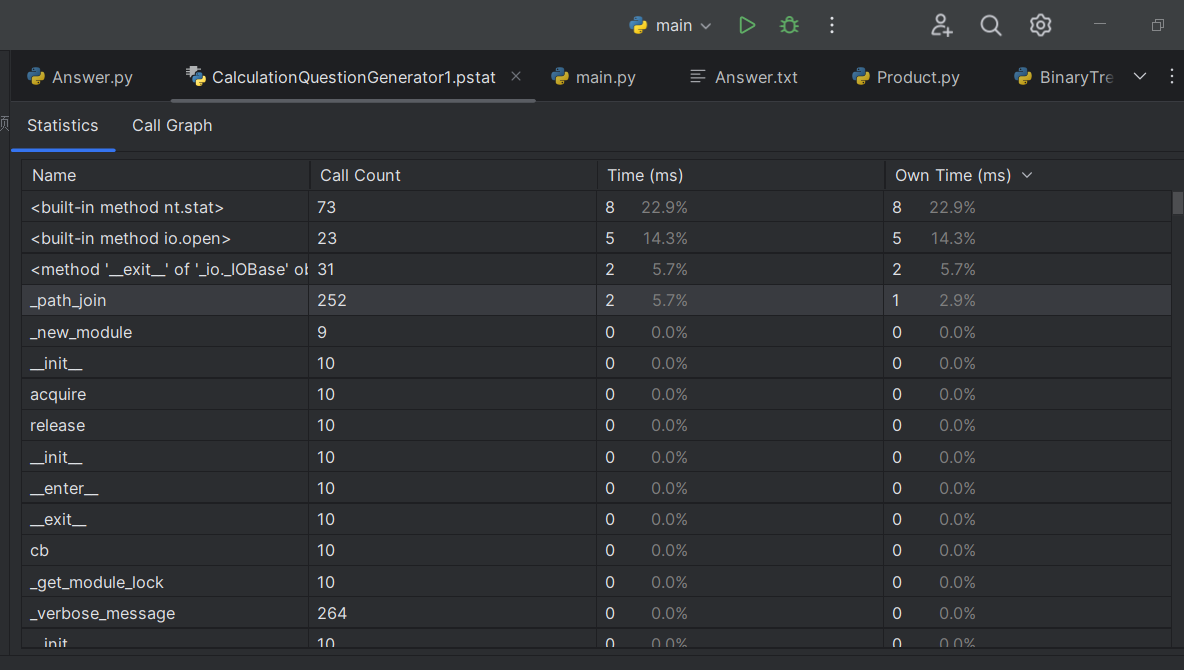
Task: Sort by the Call Count column
Action: pyautogui.click(x=360, y=175)
